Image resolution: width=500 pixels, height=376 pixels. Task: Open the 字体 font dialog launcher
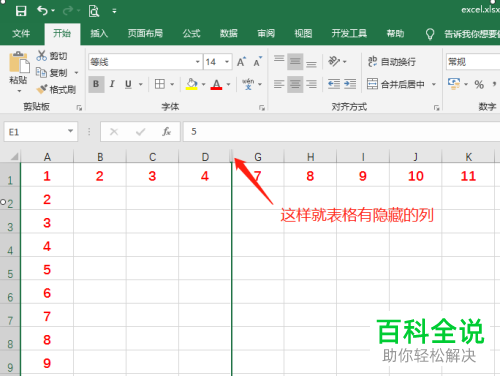tap(262, 108)
